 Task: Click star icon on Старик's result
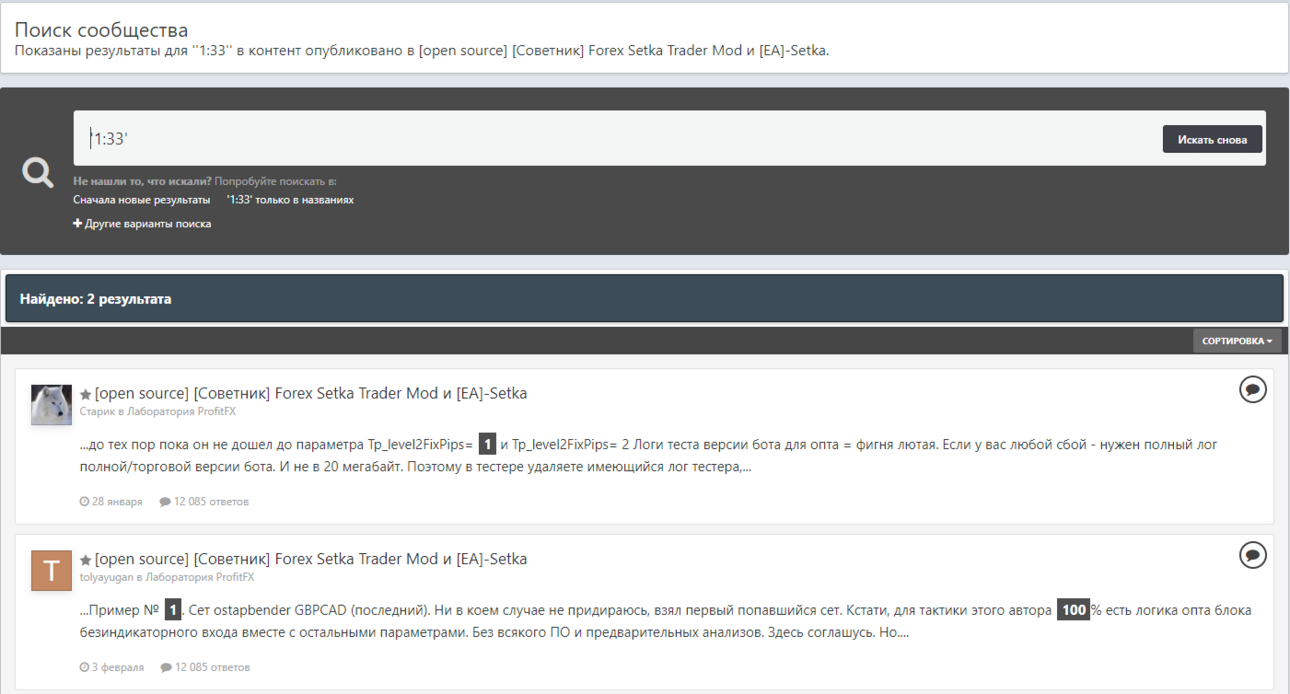pos(86,395)
